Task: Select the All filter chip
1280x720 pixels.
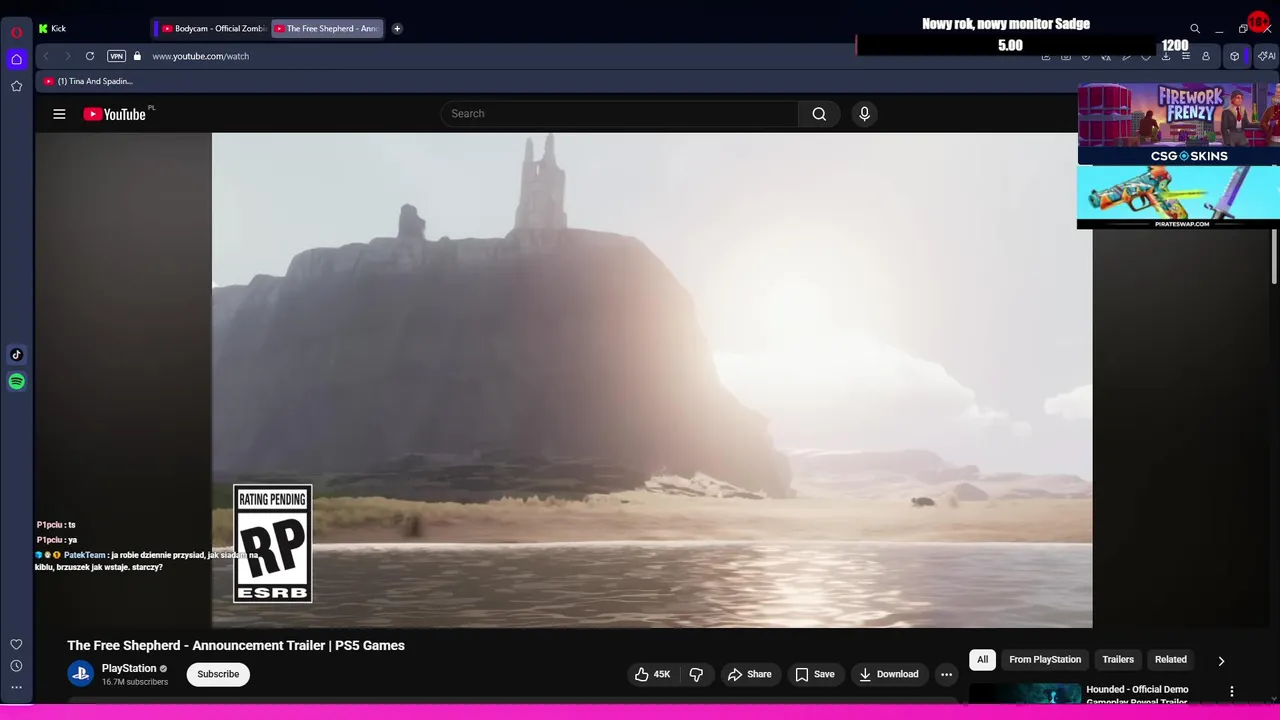Action: tap(982, 660)
